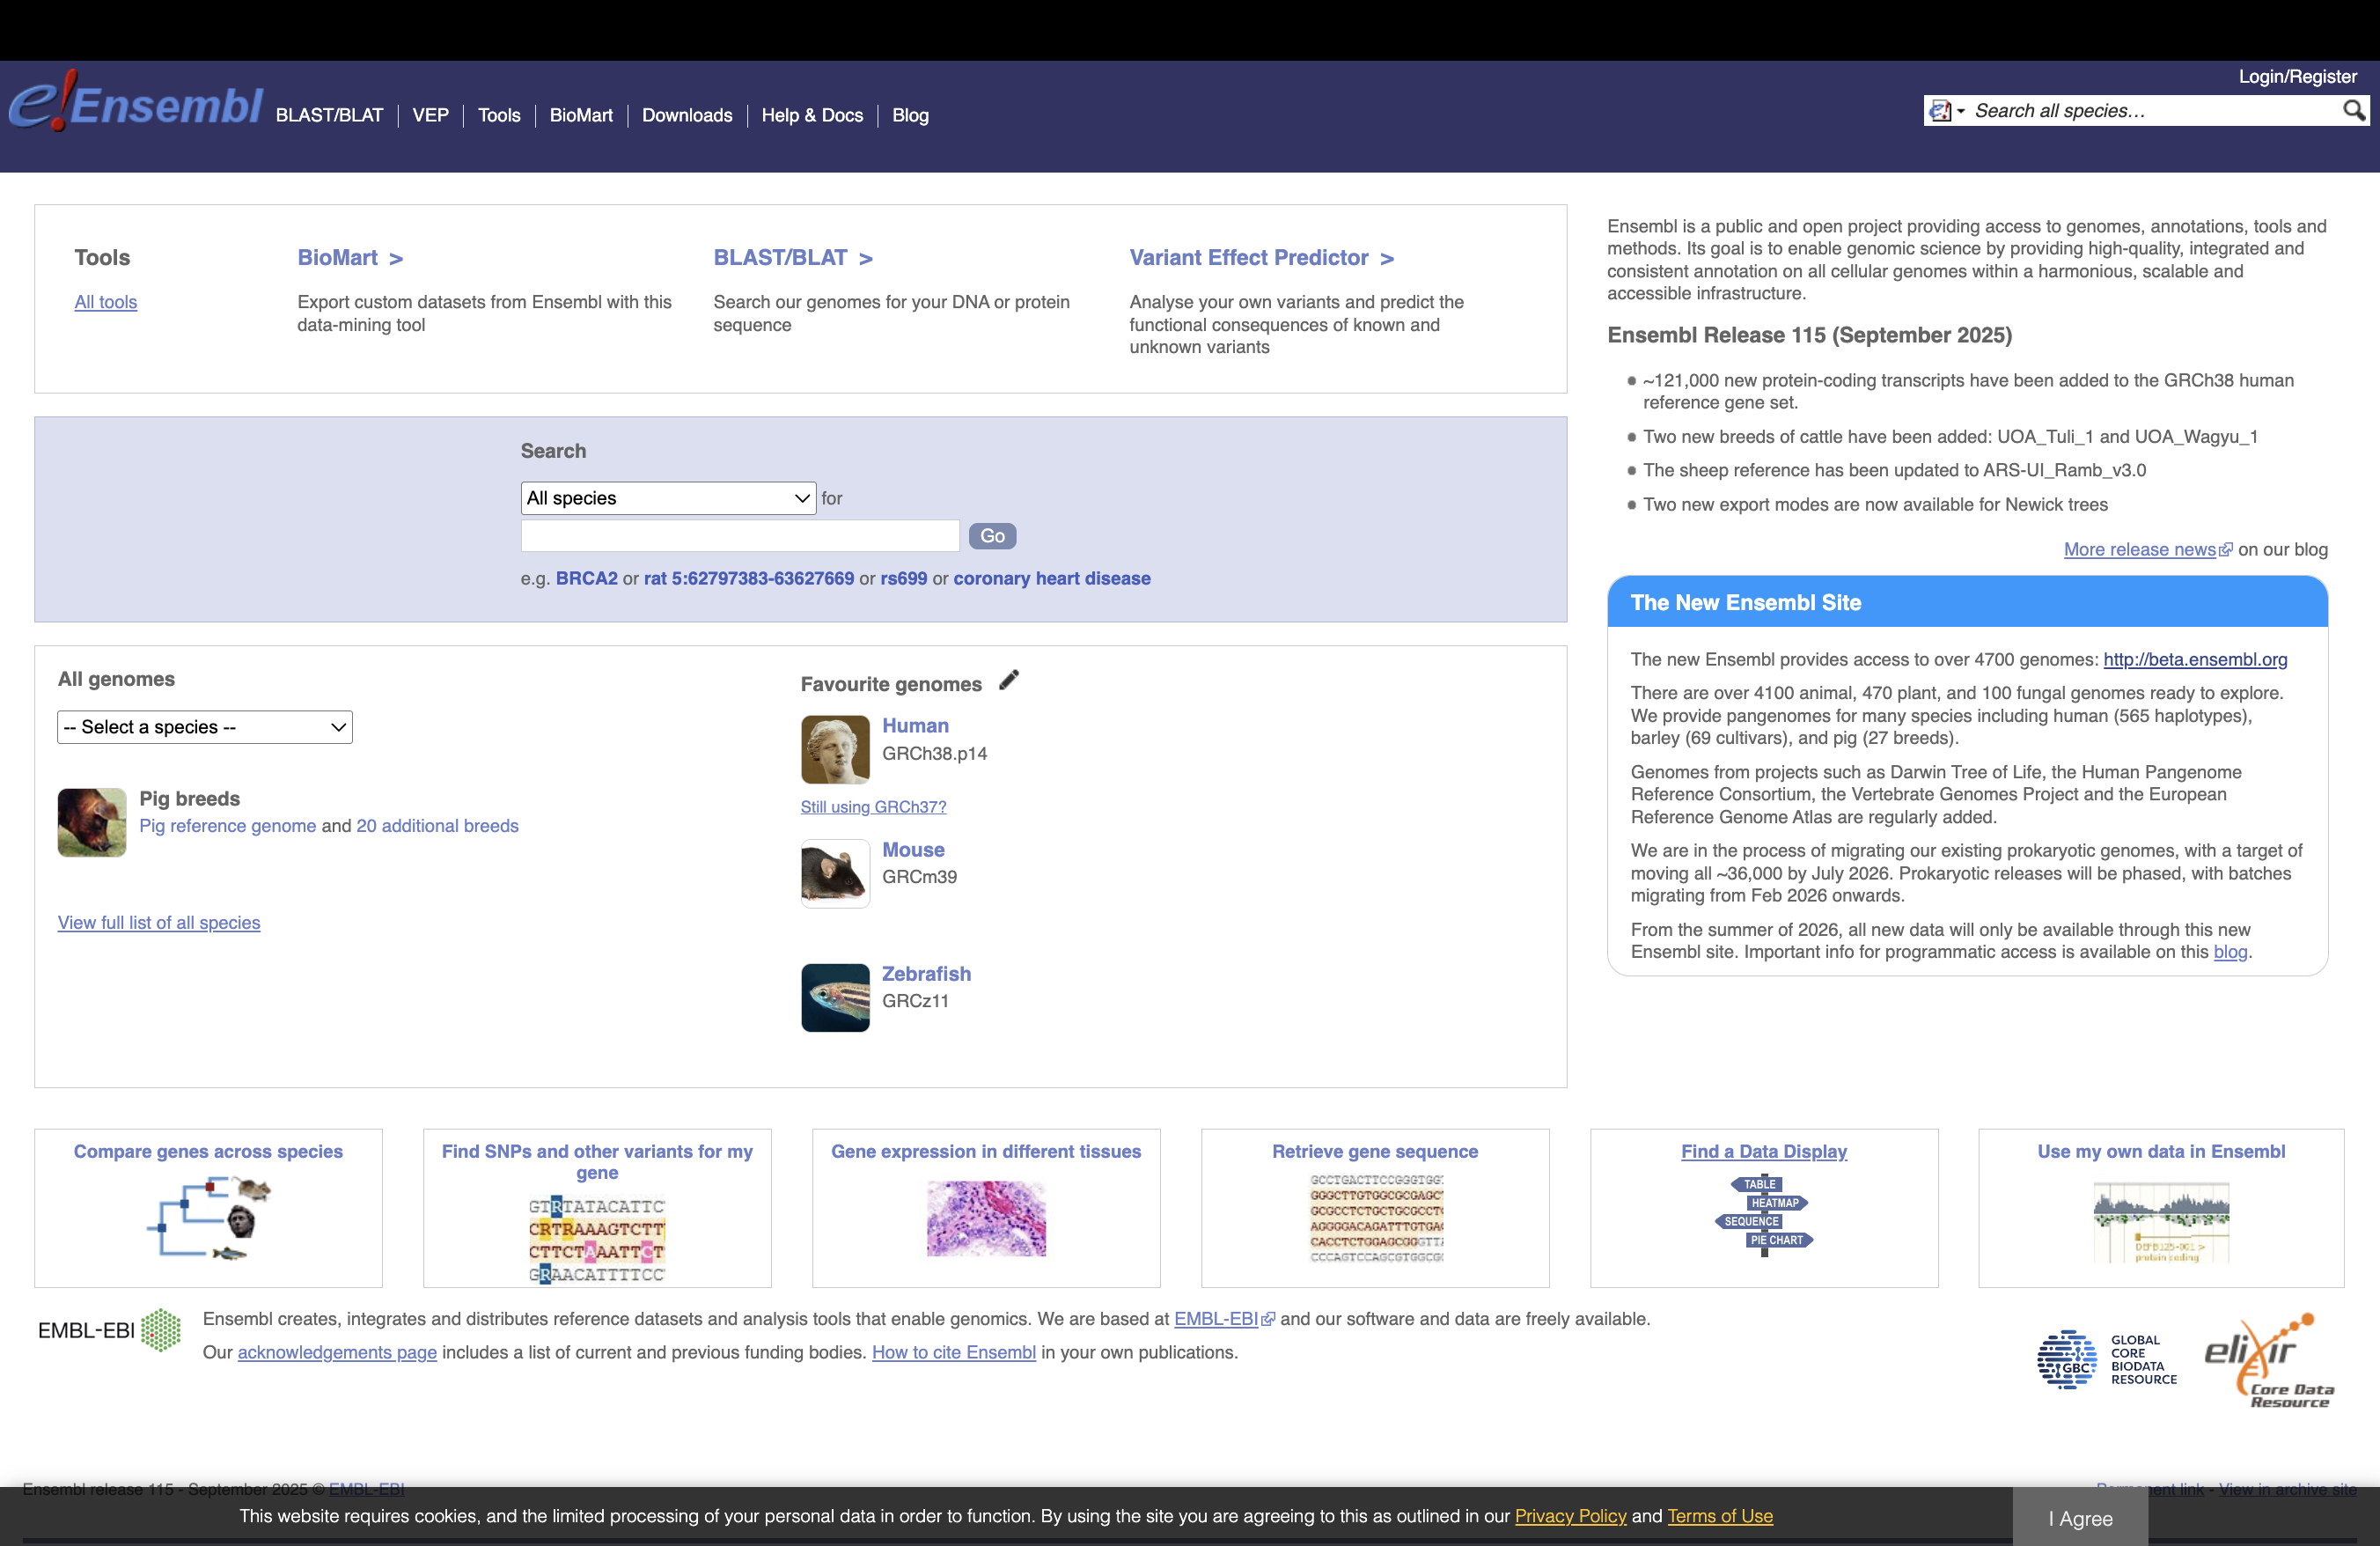
Task: Click I Agree on cookie banner
Action: pos(2079,1518)
